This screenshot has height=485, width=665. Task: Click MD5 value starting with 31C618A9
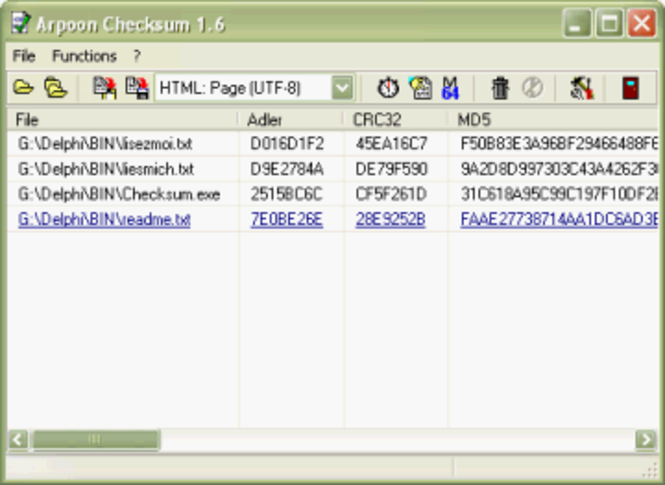pyautogui.click(x=559, y=194)
